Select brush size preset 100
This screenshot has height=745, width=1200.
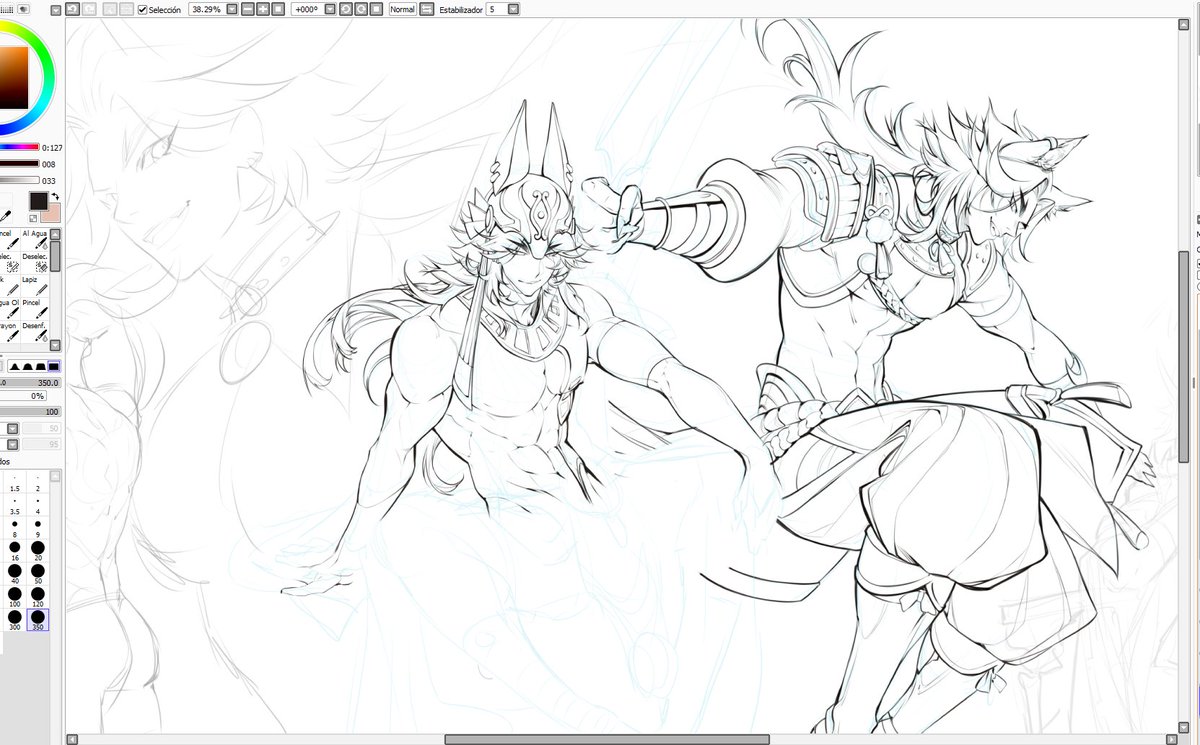coord(14,597)
